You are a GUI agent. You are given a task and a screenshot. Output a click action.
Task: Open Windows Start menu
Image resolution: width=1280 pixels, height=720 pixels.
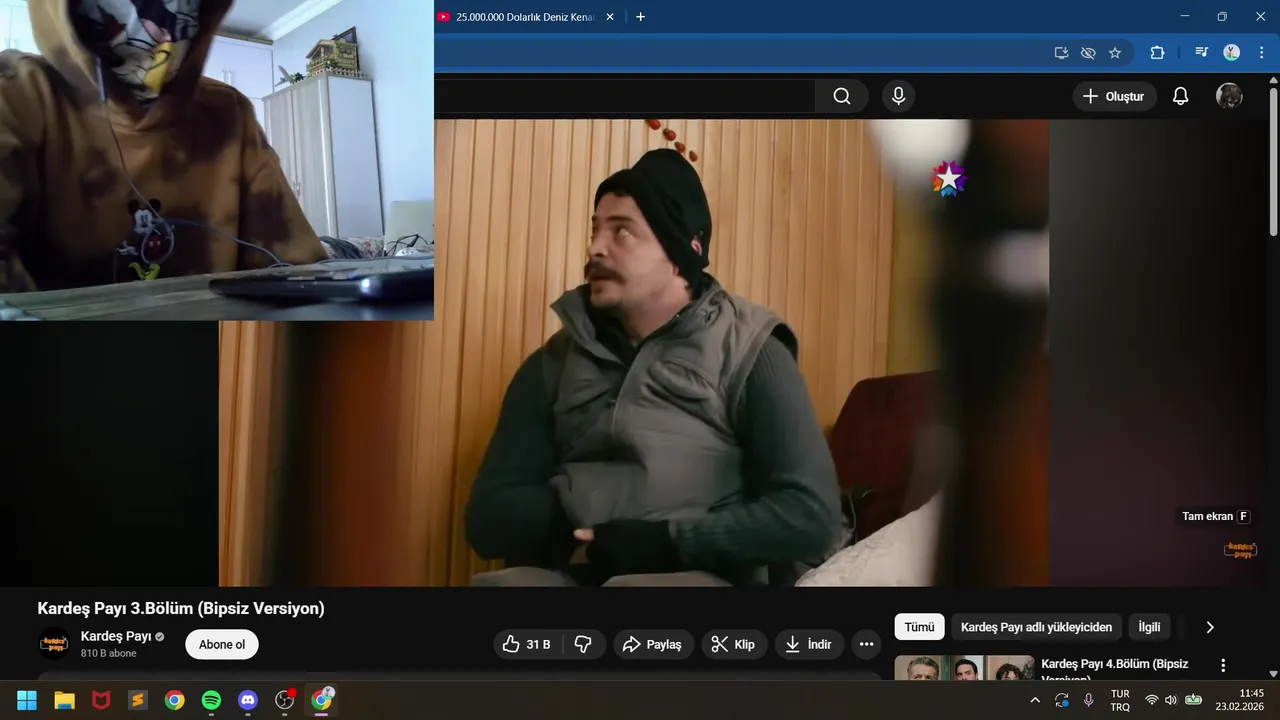pyautogui.click(x=27, y=700)
